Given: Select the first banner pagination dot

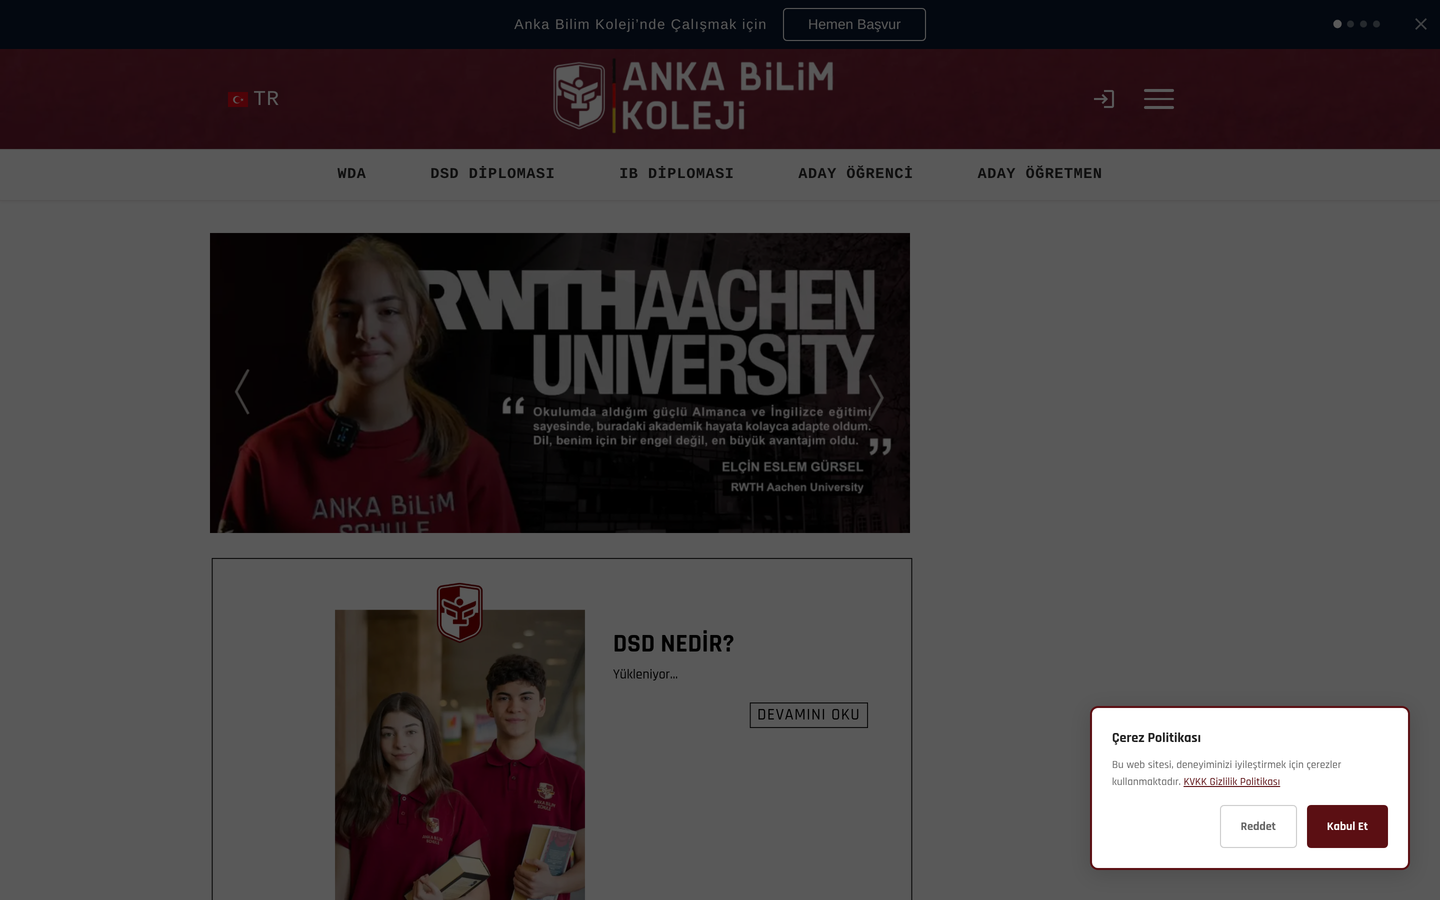Looking at the screenshot, I should coord(1337,24).
